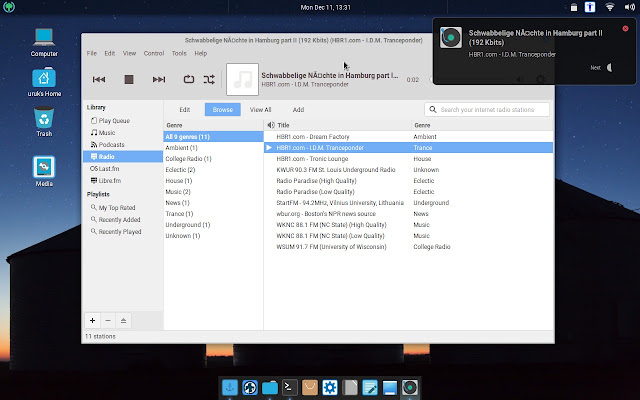Click Next in the notification popup
640x400 pixels.
pyautogui.click(x=596, y=68)
